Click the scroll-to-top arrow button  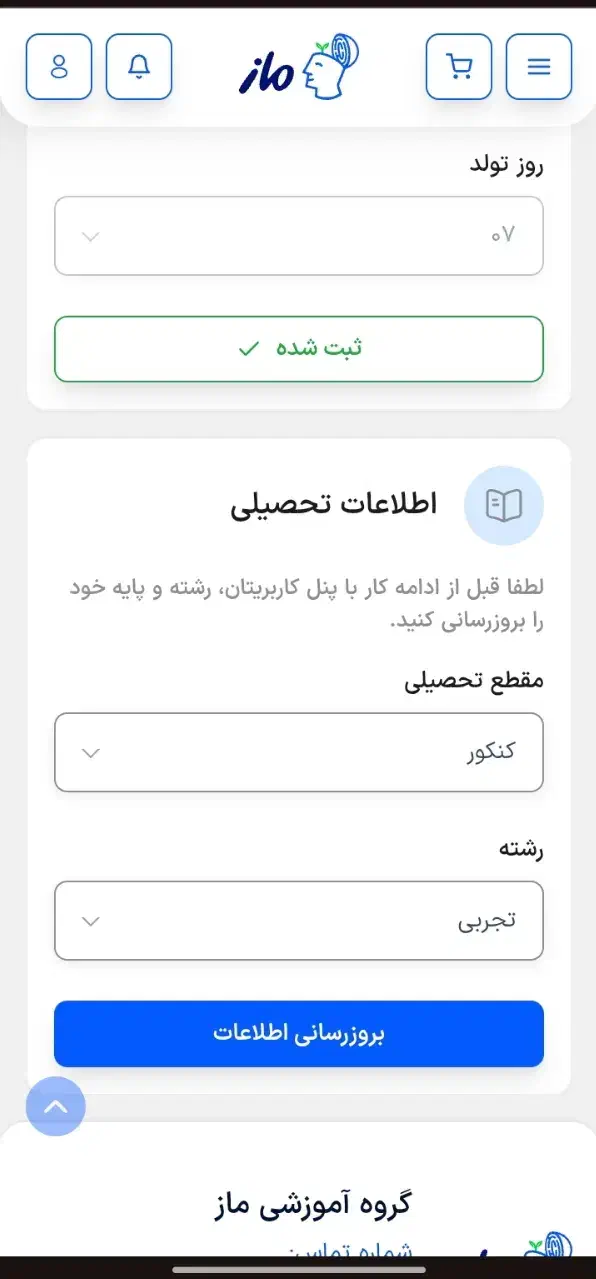(x=56, y=1106)
